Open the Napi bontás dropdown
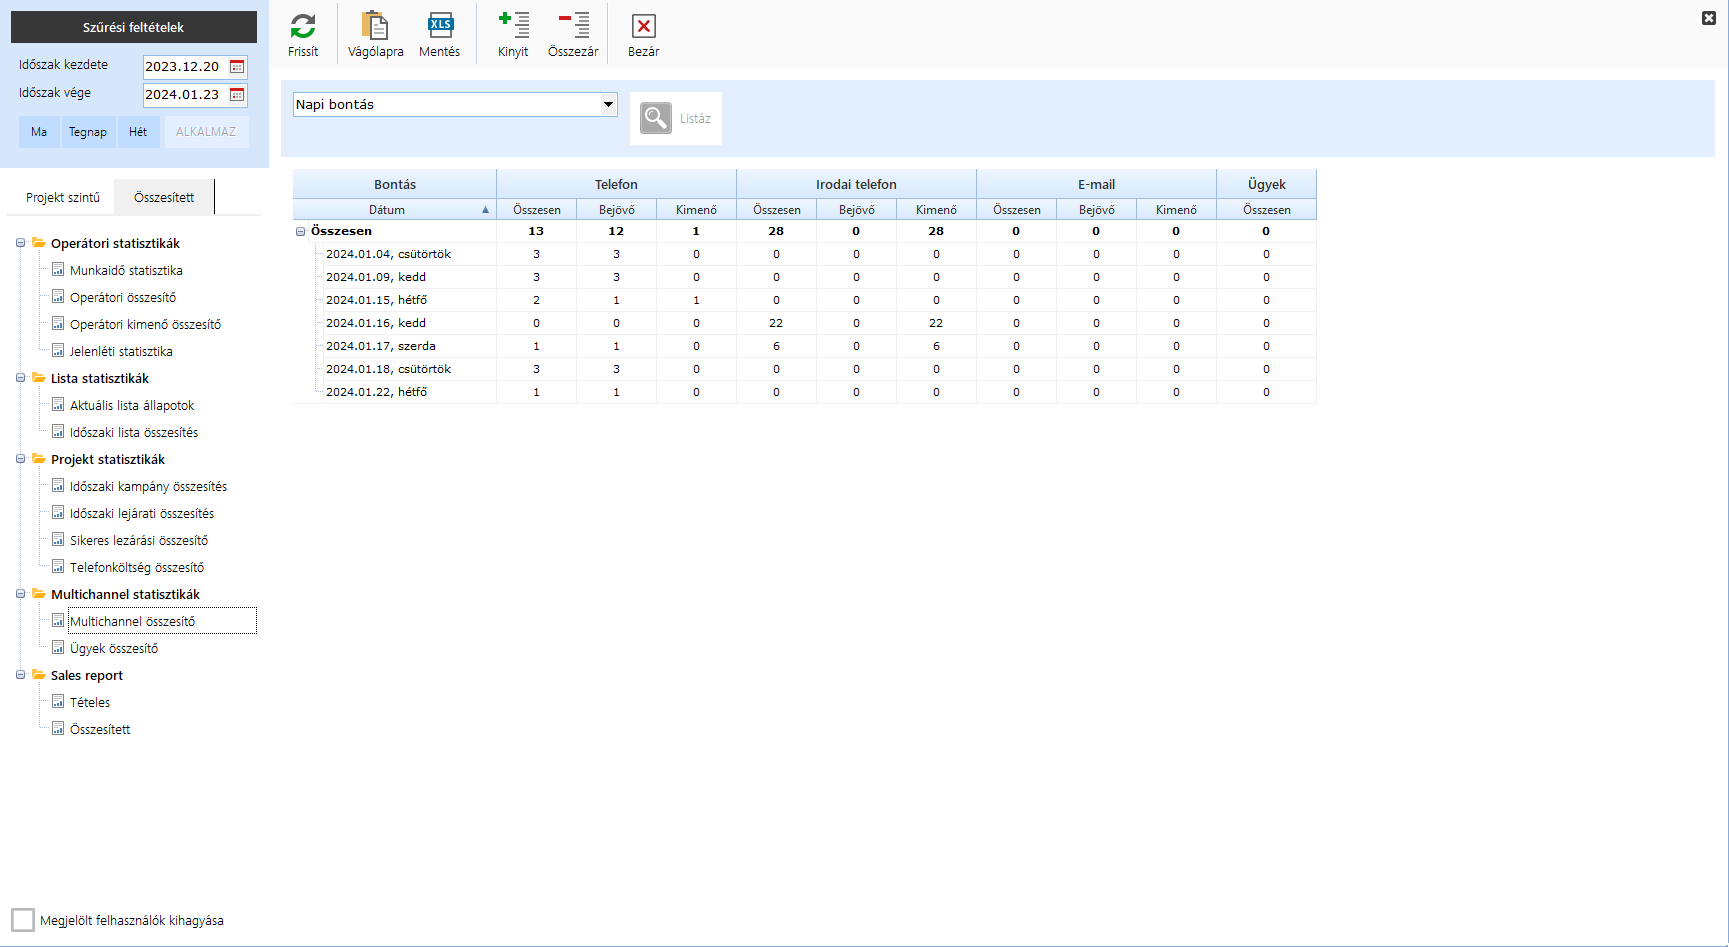The image size is (1729, 947). click(607, 104)
